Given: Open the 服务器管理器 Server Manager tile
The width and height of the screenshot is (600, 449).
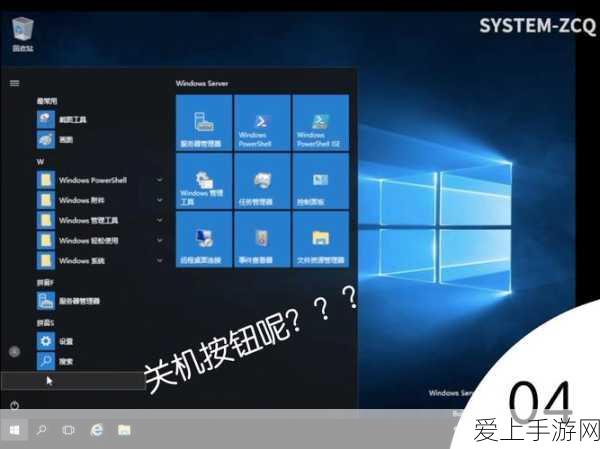Looking at the screenshot, I should 204,123.
